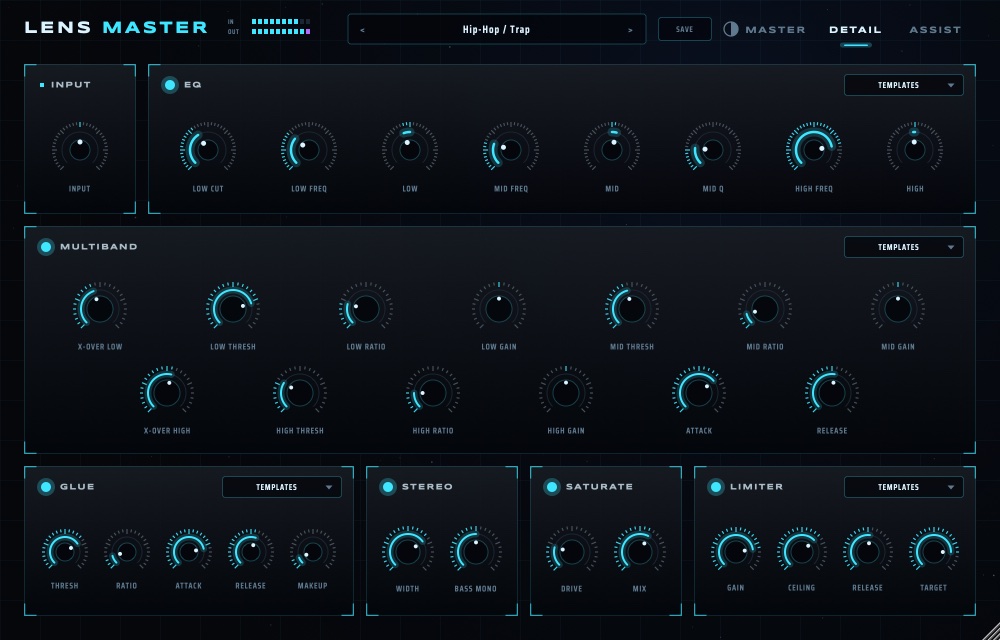The height and width of the screenshot is (640, 1000).
Task: Click the Saturate Drive knob
Action: 571,551
